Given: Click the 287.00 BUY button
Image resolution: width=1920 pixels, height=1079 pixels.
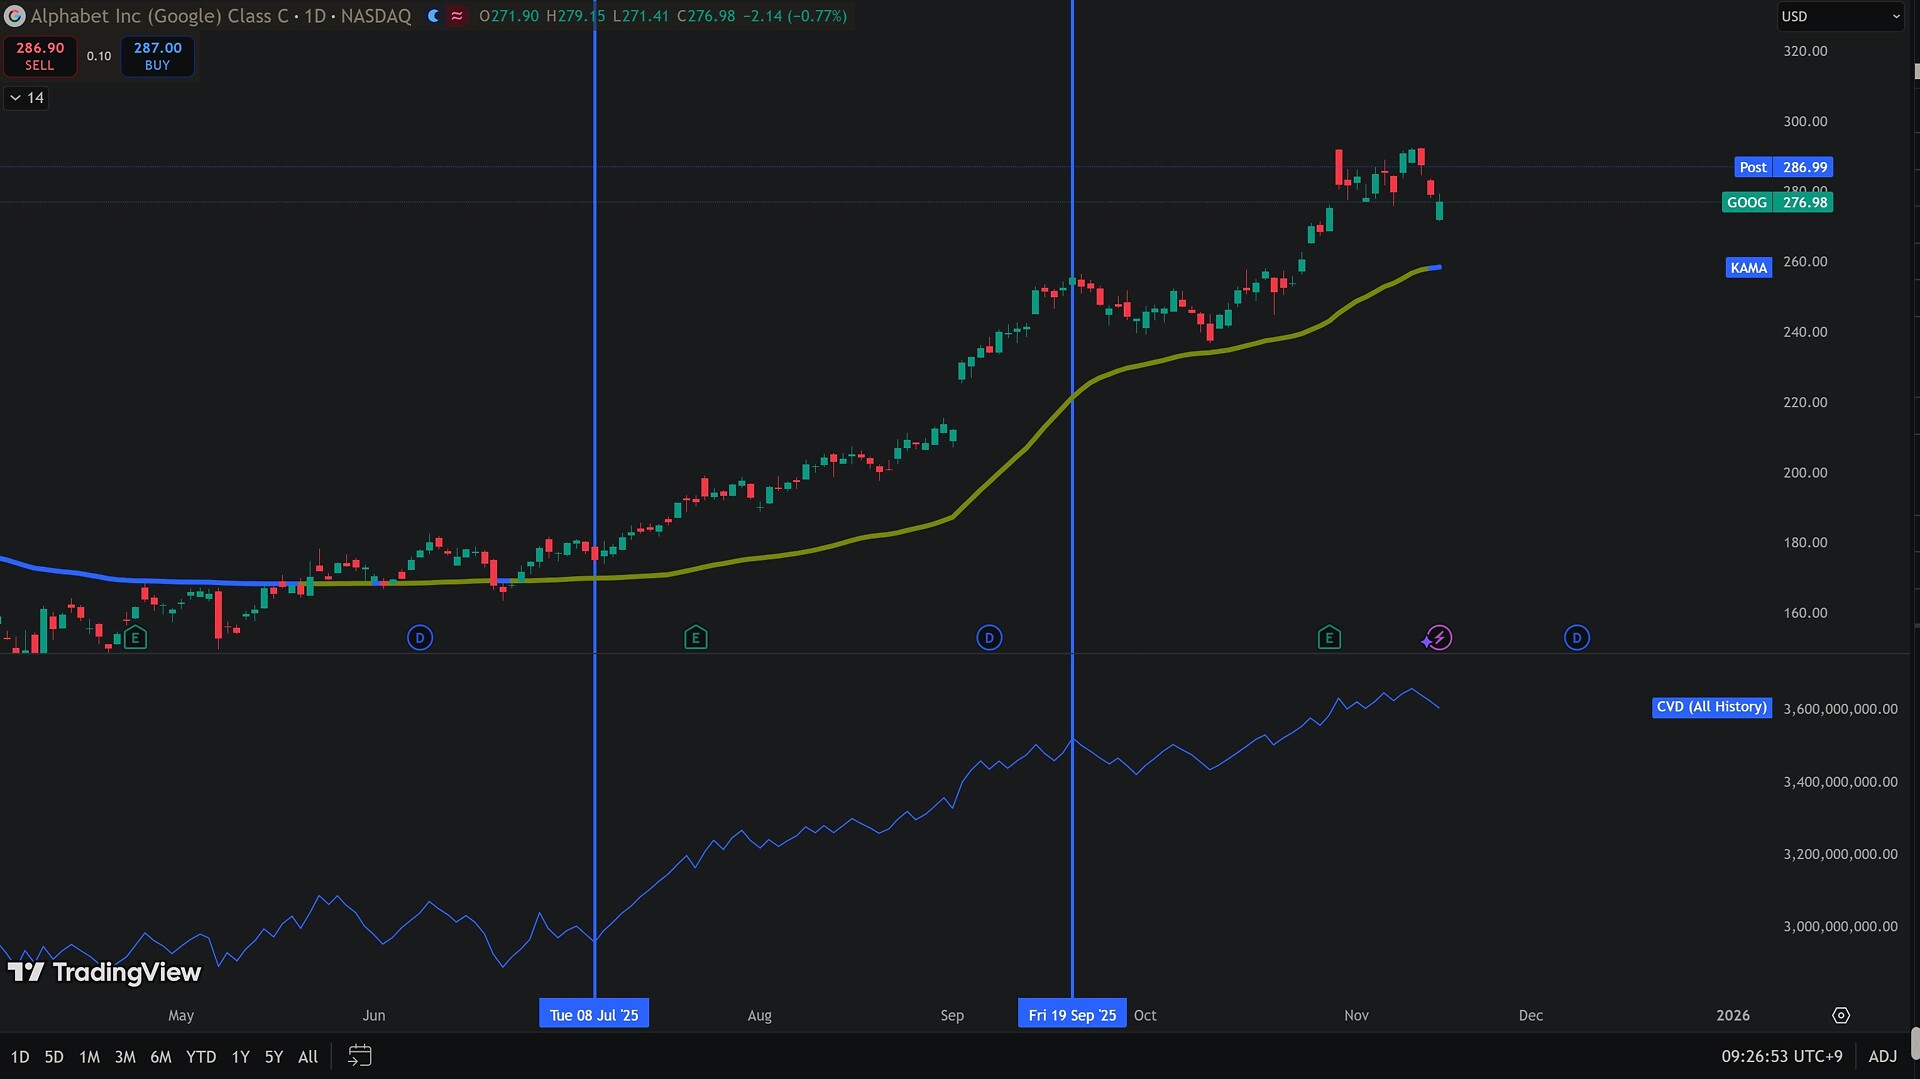Looking at the screenshot, I should tap(158, 56).
